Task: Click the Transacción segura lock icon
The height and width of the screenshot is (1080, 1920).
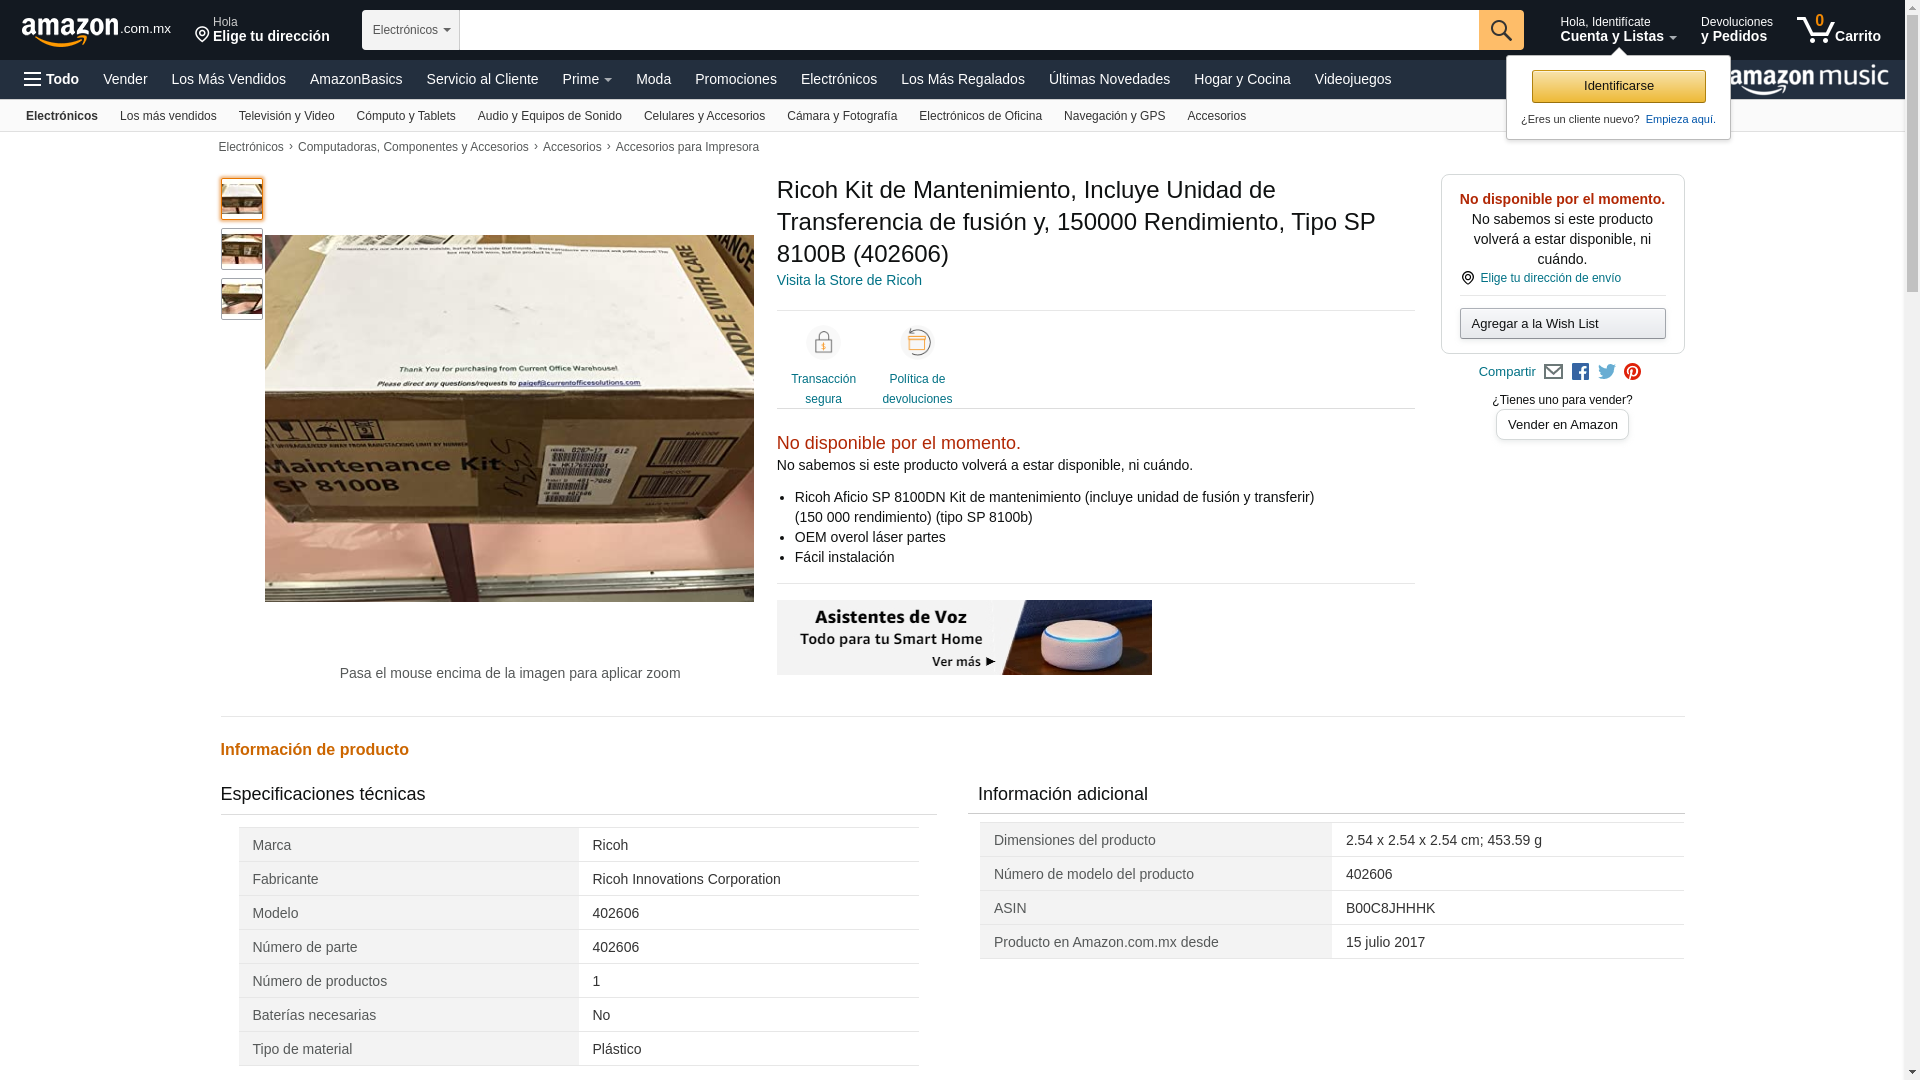Action: 823,343
